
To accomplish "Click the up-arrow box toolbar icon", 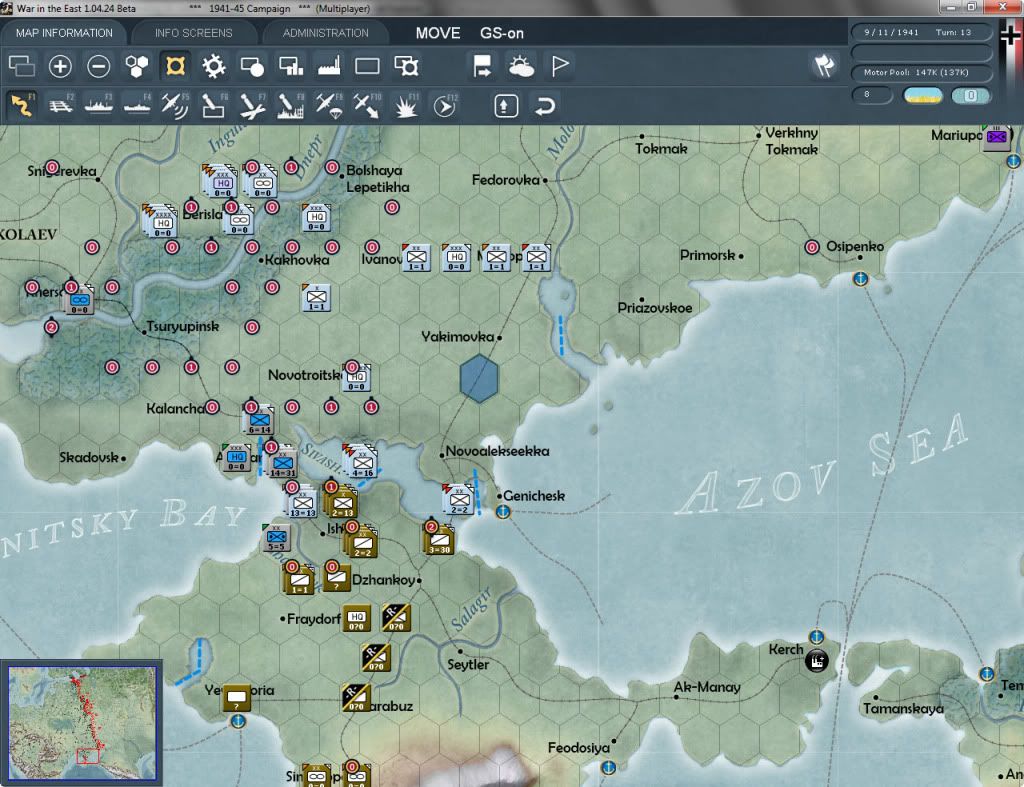I will click(506, 105).
